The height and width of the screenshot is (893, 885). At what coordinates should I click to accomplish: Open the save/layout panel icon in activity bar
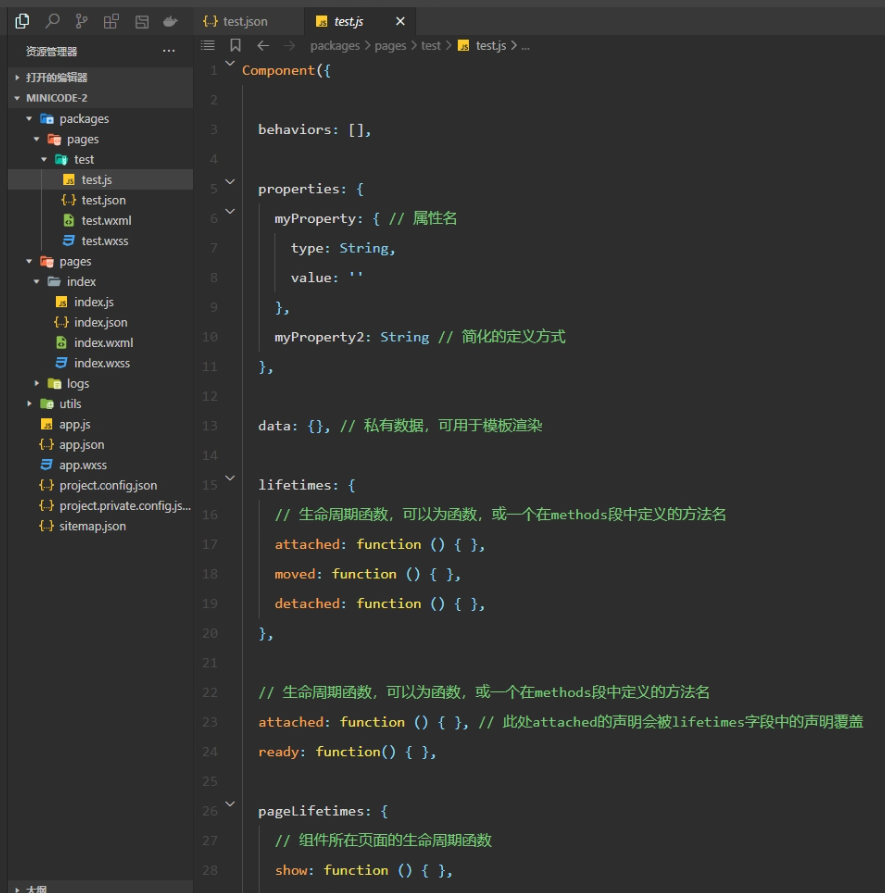pos(142,22)
